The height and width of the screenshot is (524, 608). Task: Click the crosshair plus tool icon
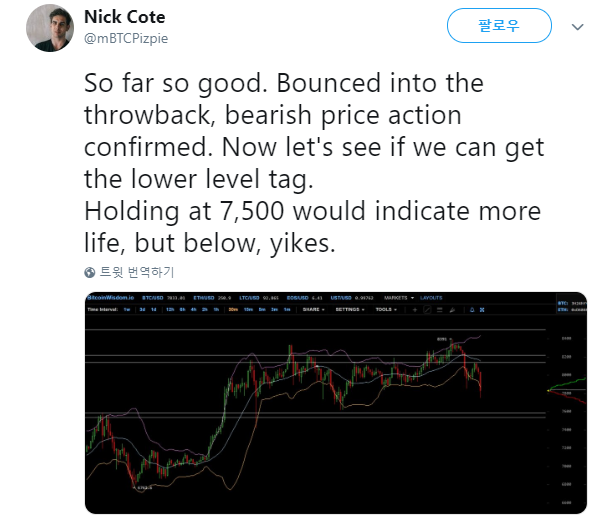[415, 310]
